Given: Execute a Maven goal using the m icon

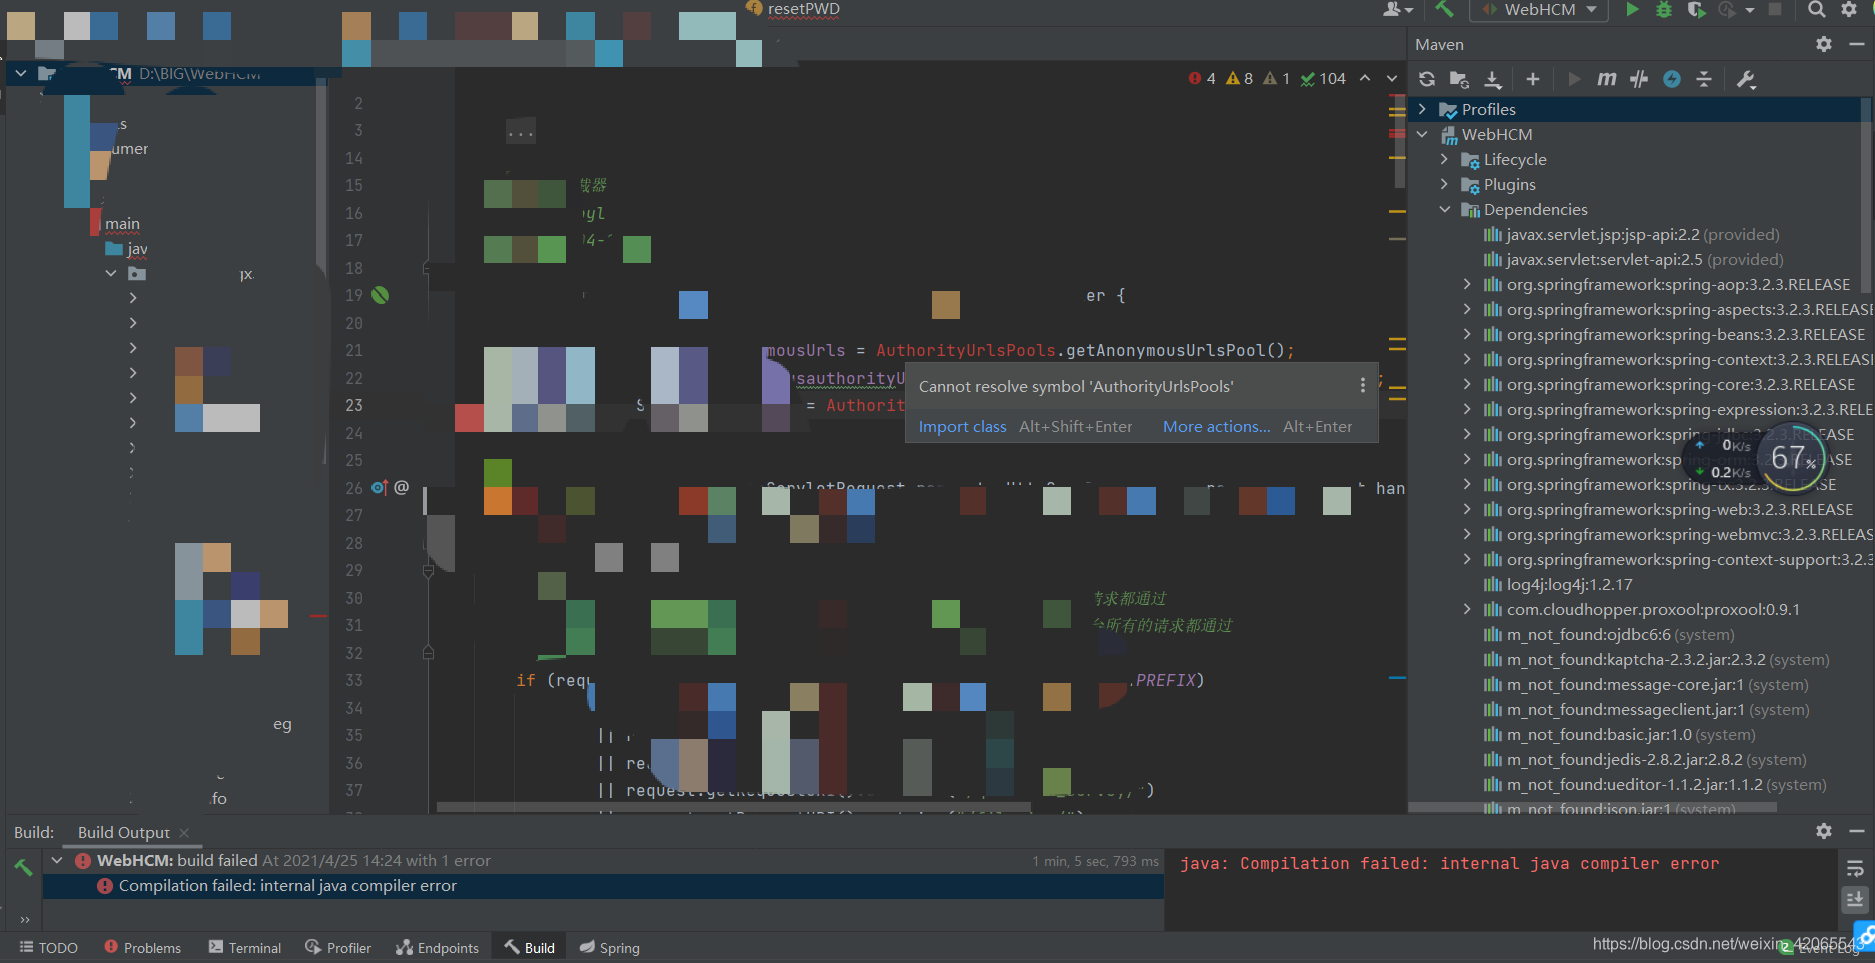Looking at the screenshot, I should pos(1606,79).
